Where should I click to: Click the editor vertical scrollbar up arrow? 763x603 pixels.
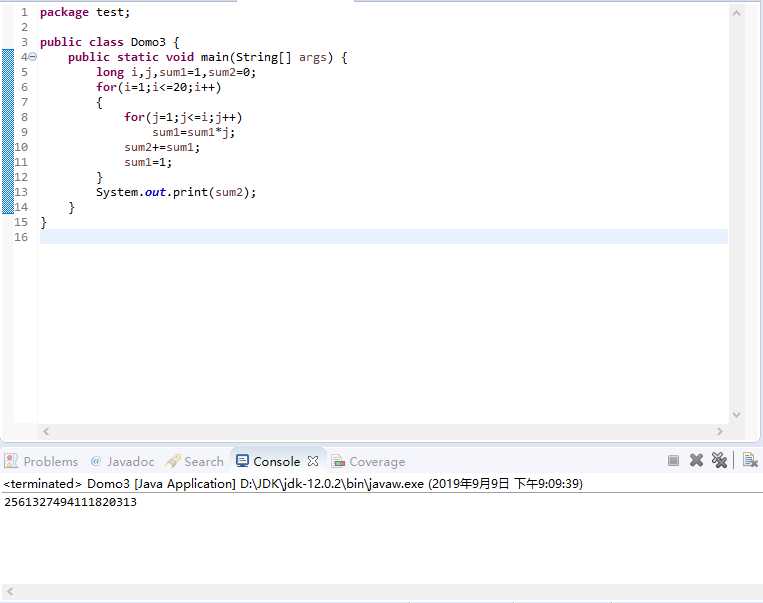click(736, 13)
